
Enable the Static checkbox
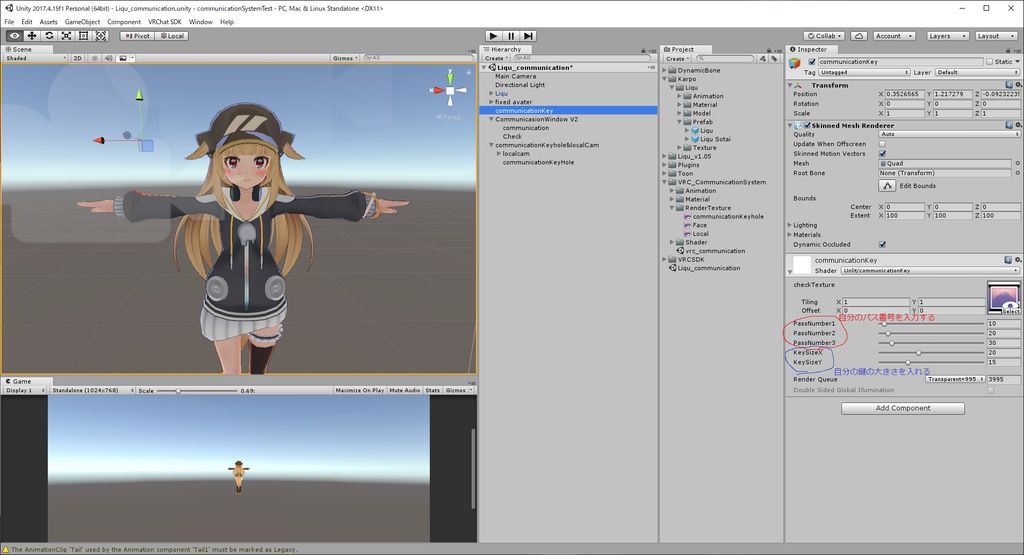point(990,62)
